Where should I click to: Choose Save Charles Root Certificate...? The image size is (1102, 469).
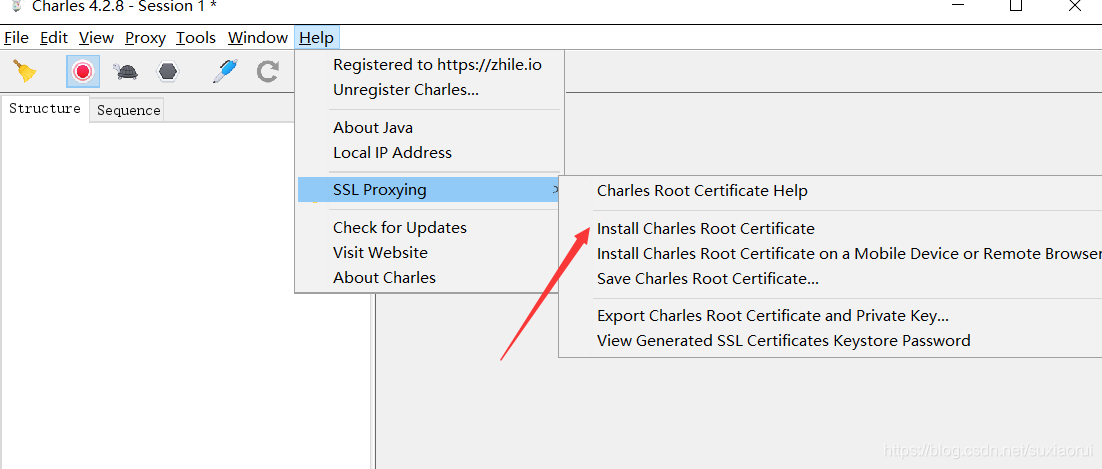(x=708, y=278)
